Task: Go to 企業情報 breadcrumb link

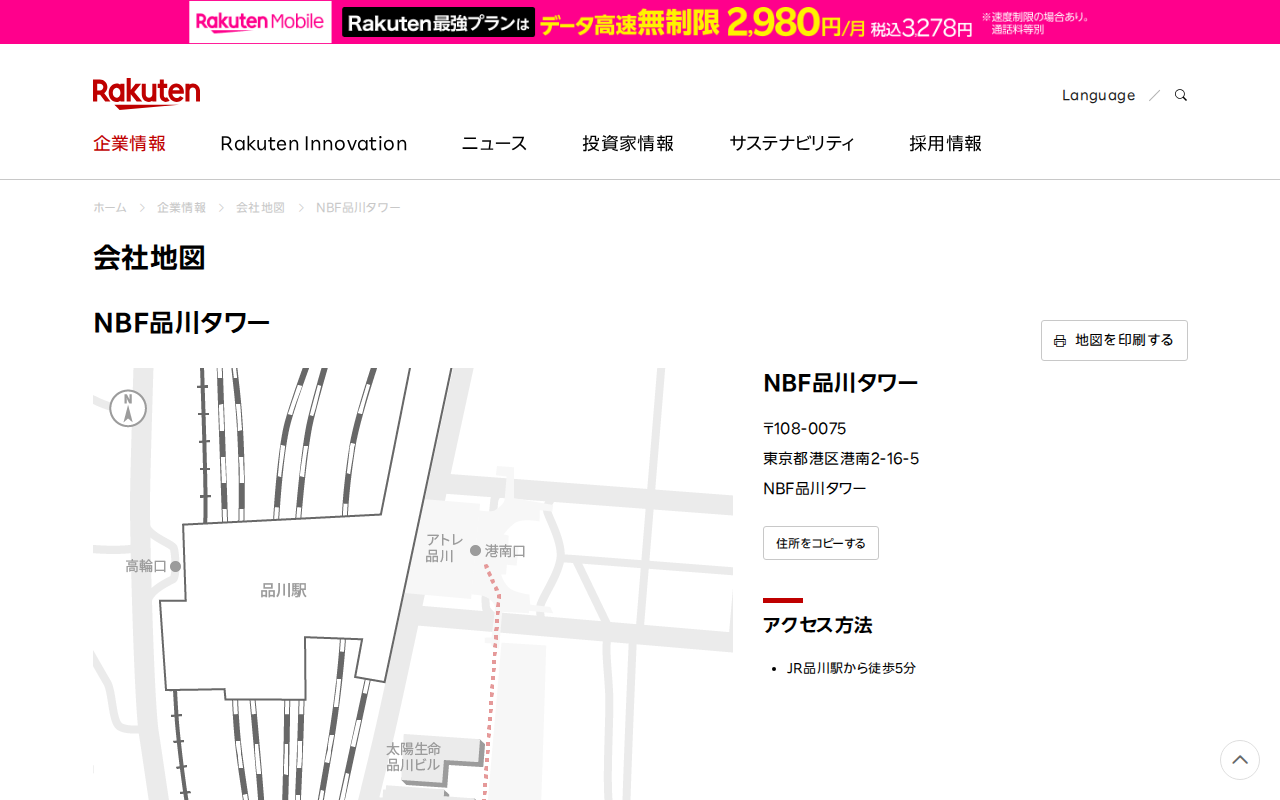Action: coord(181,207)
